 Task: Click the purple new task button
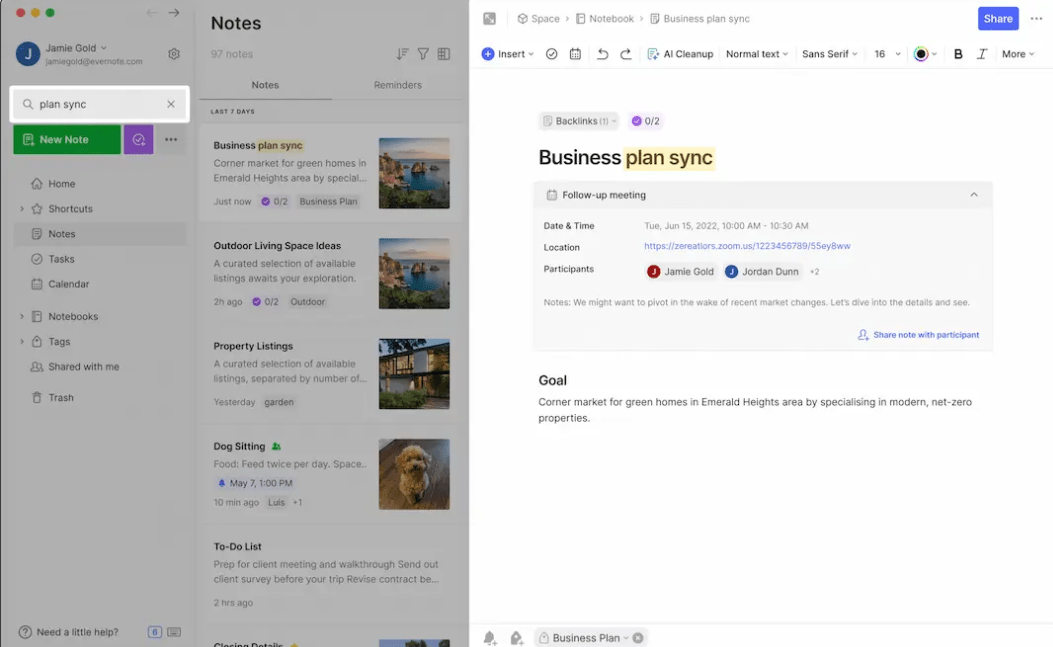(x=138, y=140)
